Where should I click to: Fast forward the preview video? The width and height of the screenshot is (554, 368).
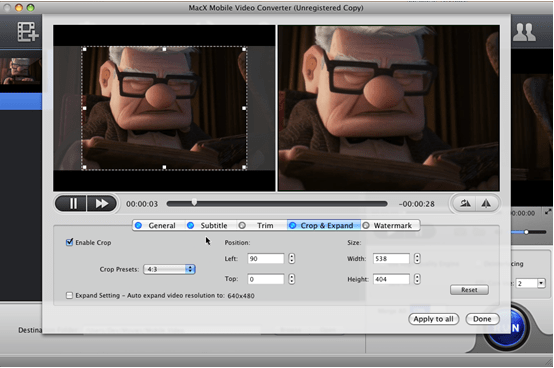coord(102,203)
